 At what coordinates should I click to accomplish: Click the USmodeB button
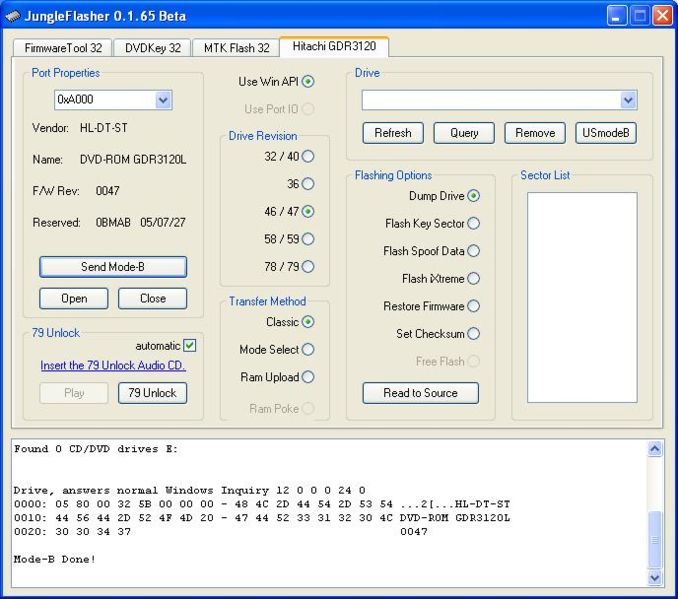point(606,133)
